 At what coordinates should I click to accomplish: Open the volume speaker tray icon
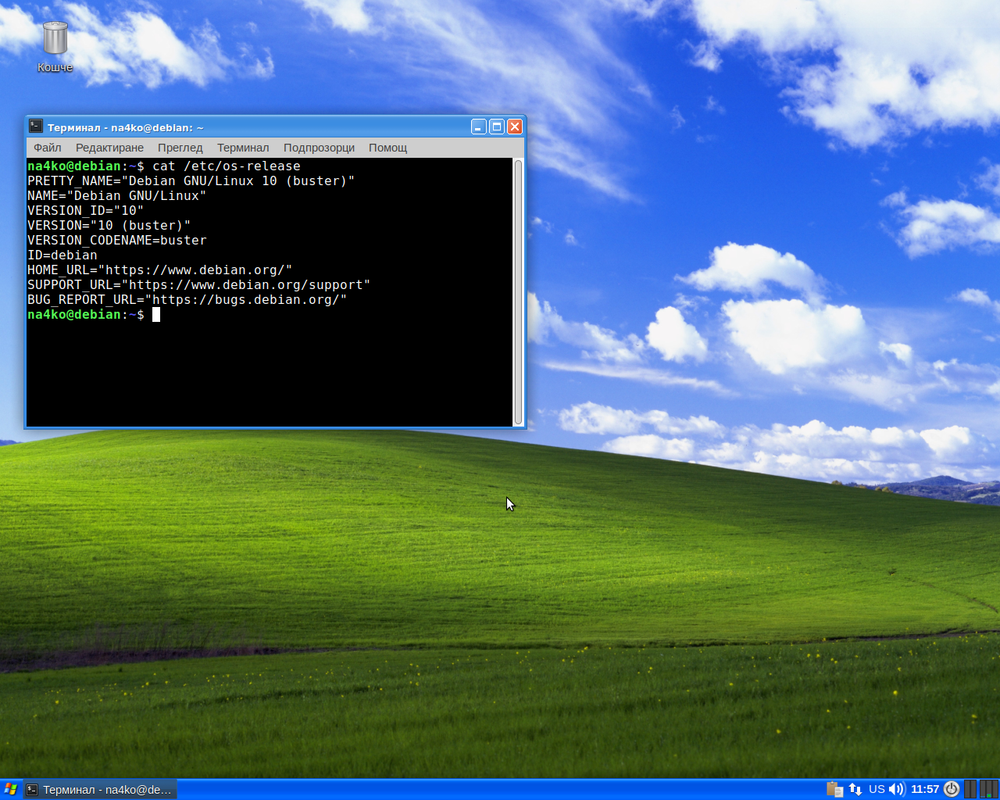point(896,789)
